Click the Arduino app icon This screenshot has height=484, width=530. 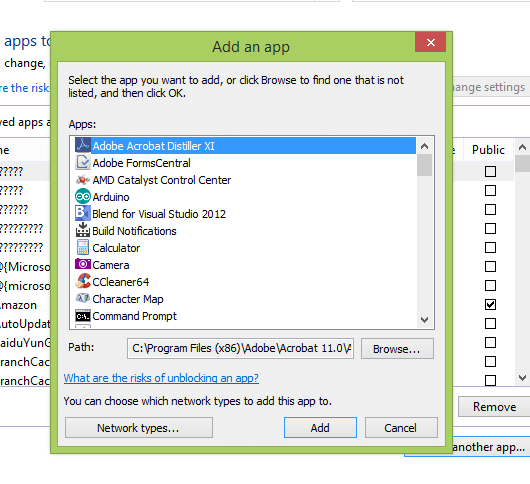coord(83,197)
